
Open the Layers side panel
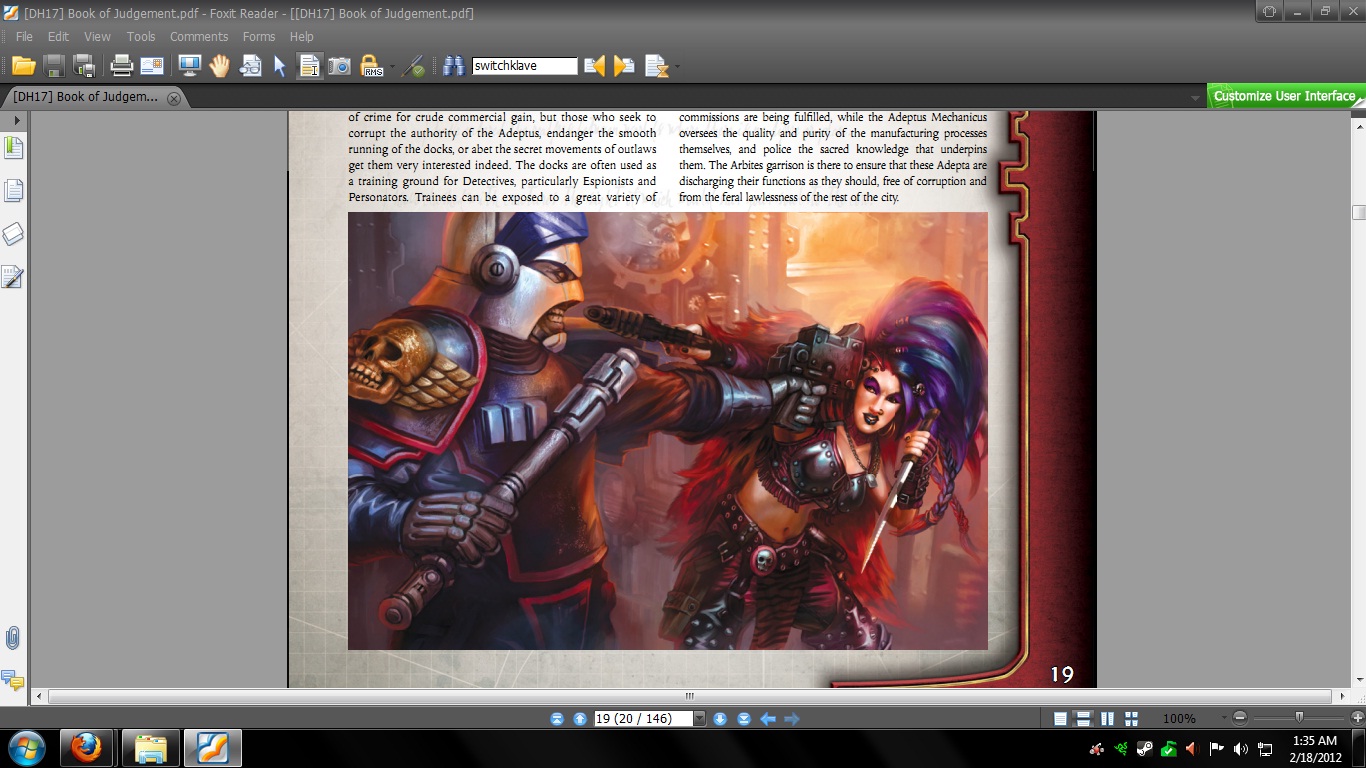pyautogui.click(x=14, y=233)
